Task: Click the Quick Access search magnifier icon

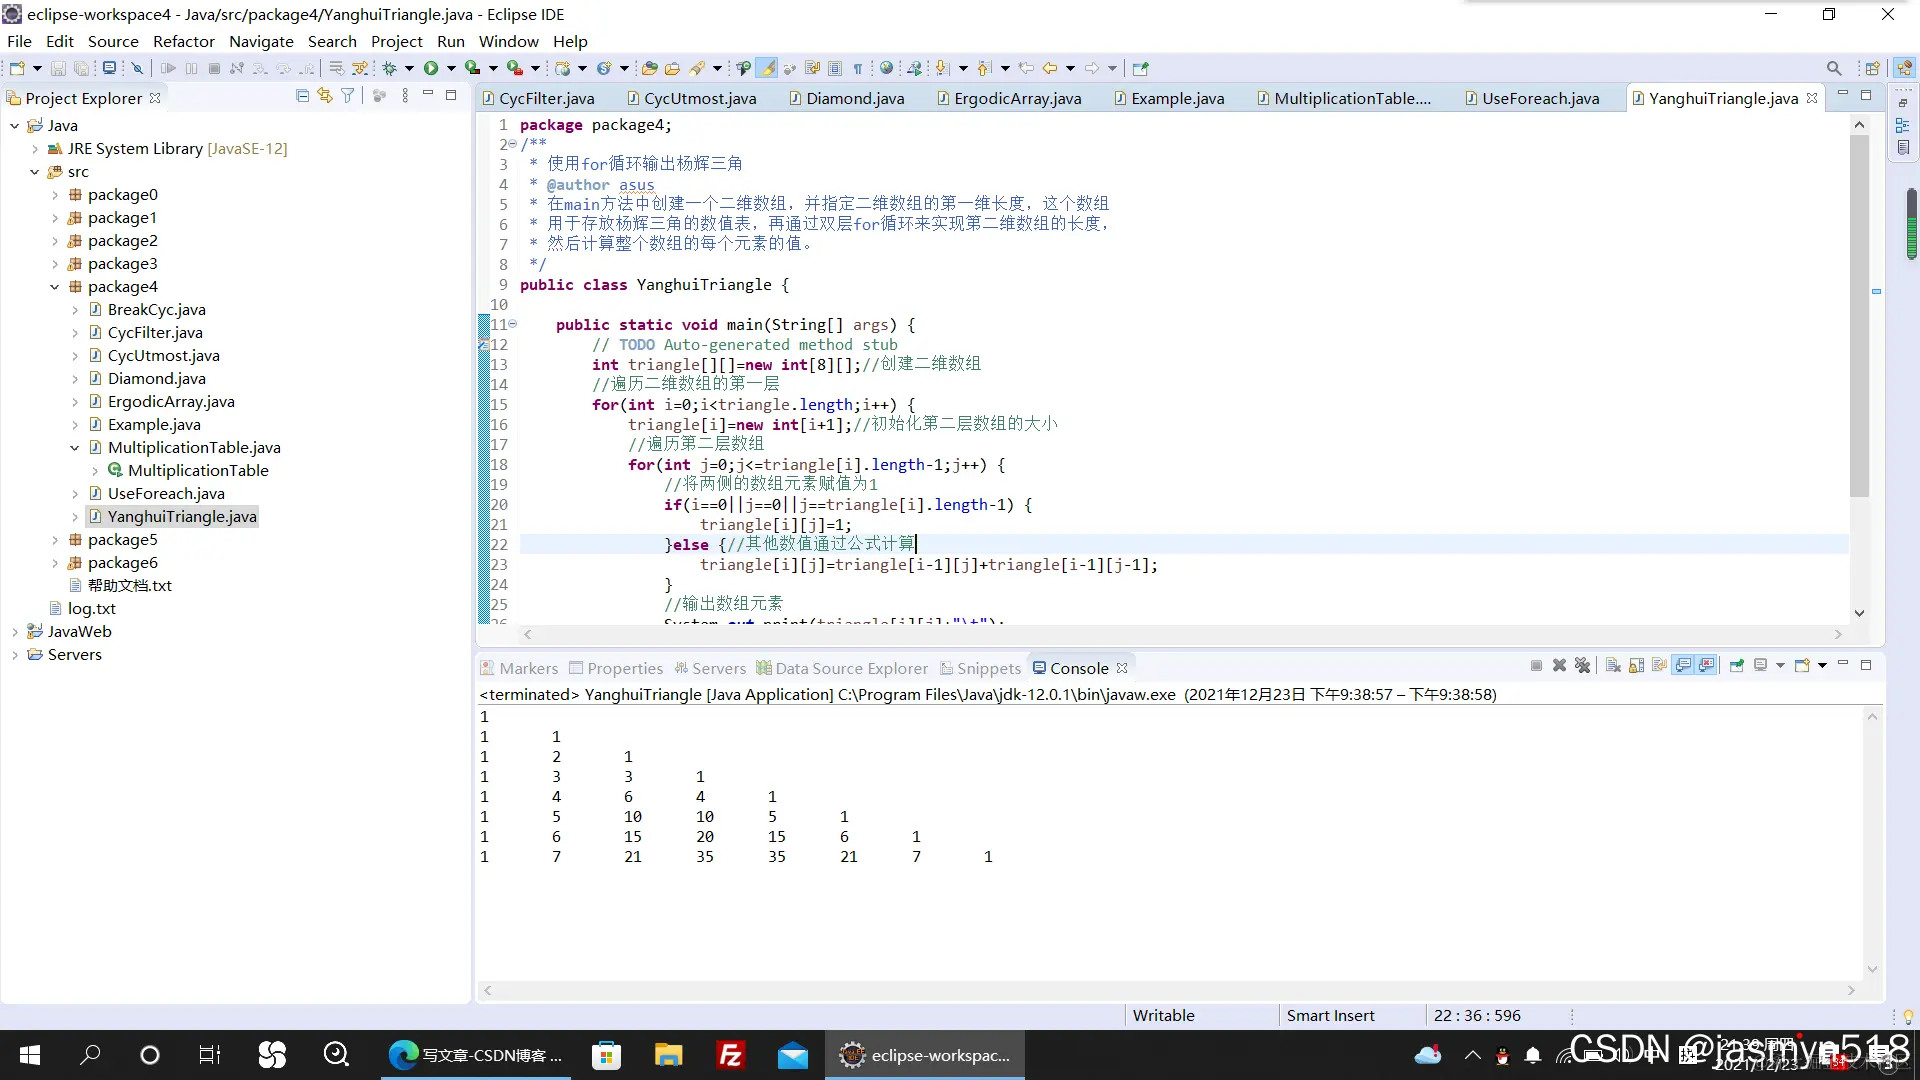Action: pyautogui.click(x=1834, y=68)
